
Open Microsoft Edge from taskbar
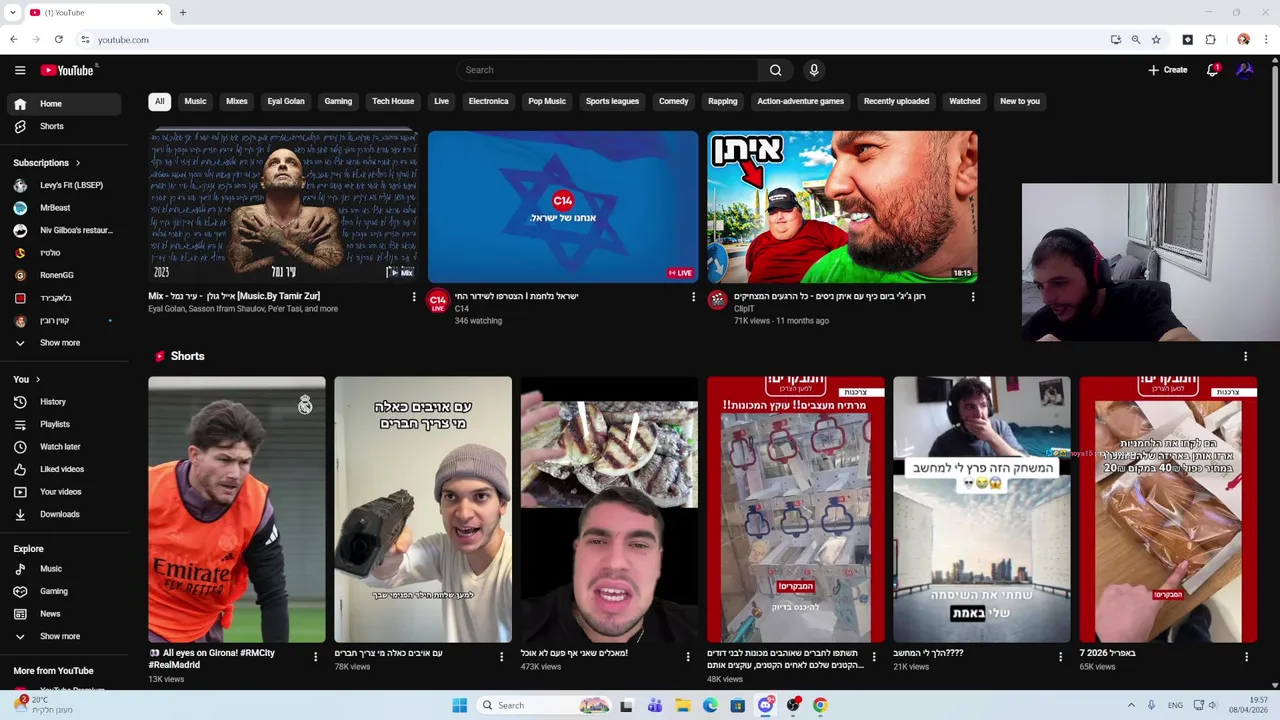point(710,705)
